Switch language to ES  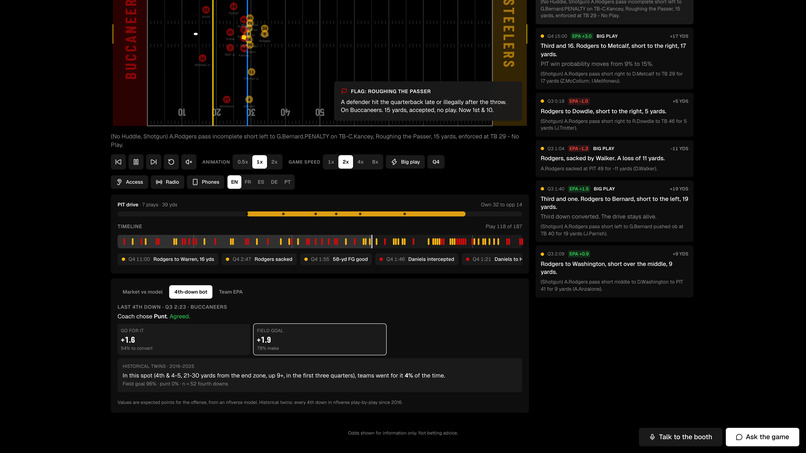pyautogui.click(x=261, y=182)
